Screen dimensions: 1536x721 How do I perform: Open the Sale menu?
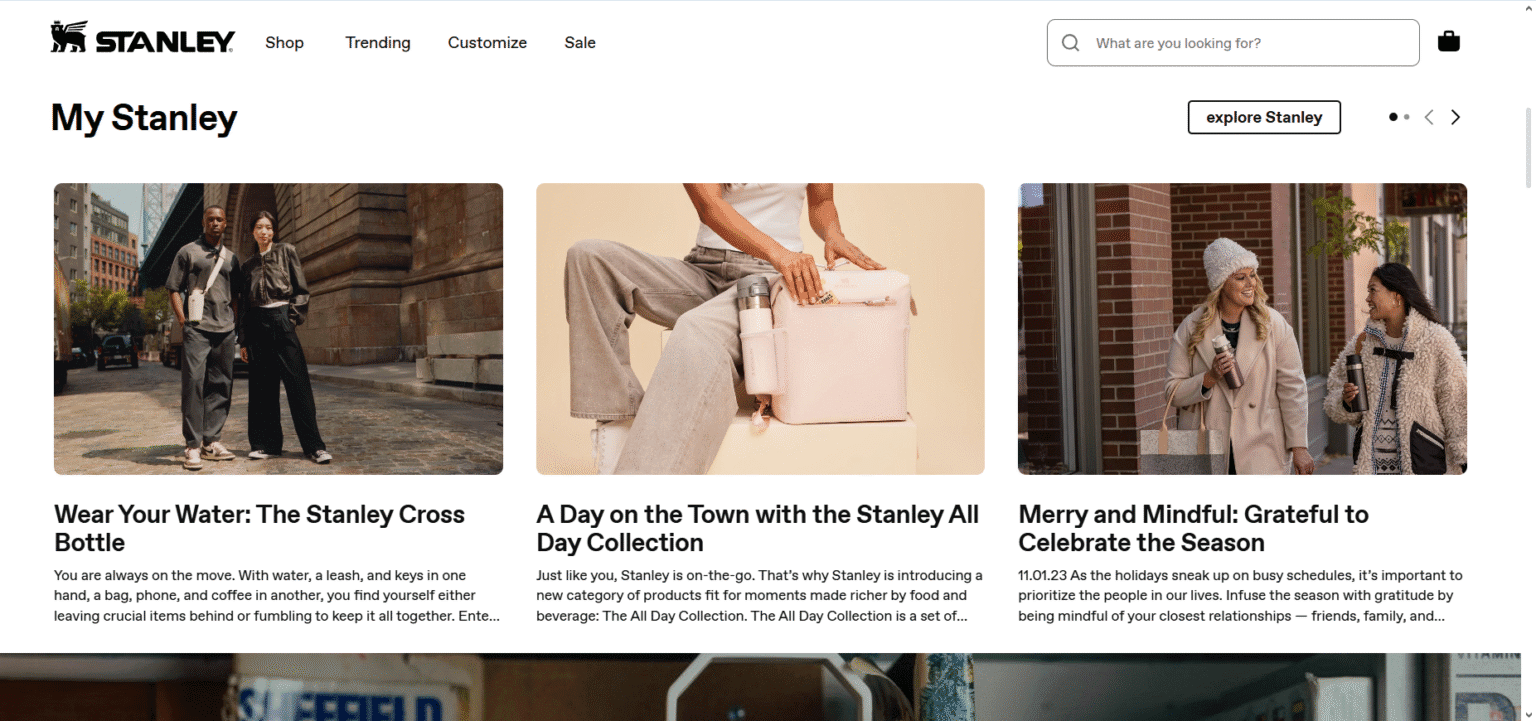tap(580, 42)
